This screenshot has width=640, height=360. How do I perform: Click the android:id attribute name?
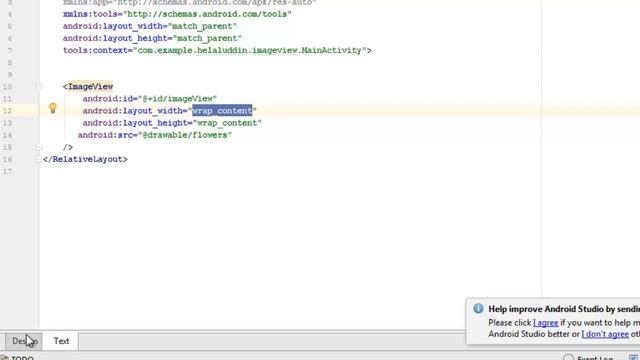click(108, 99)
